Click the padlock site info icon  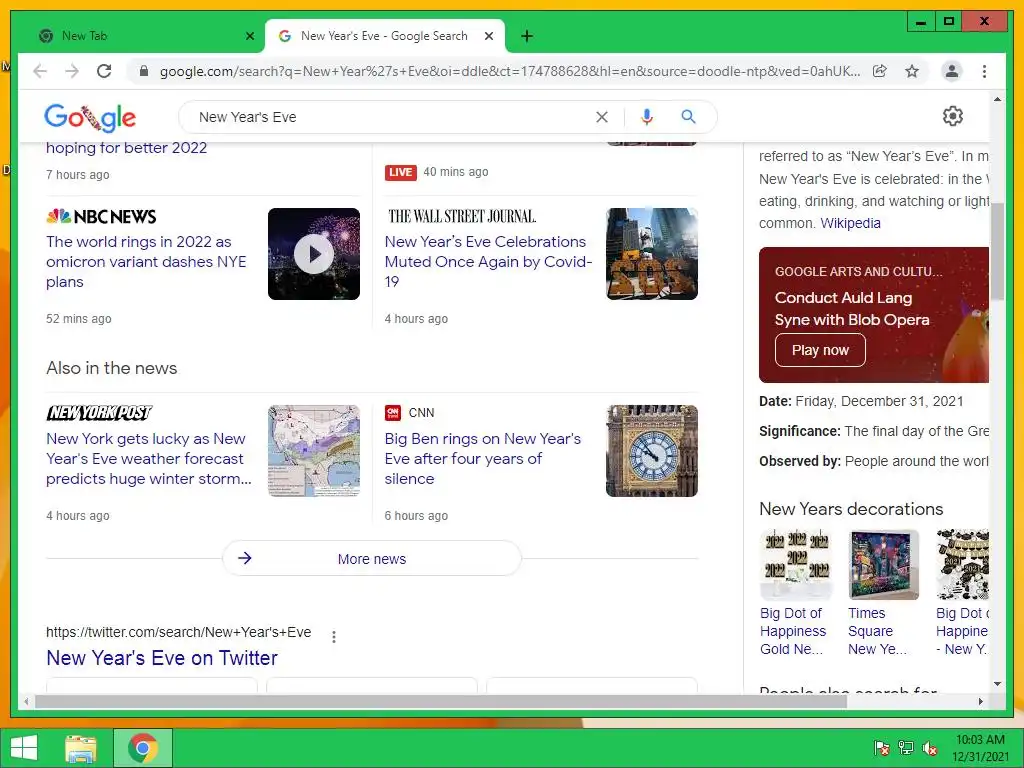144,71
